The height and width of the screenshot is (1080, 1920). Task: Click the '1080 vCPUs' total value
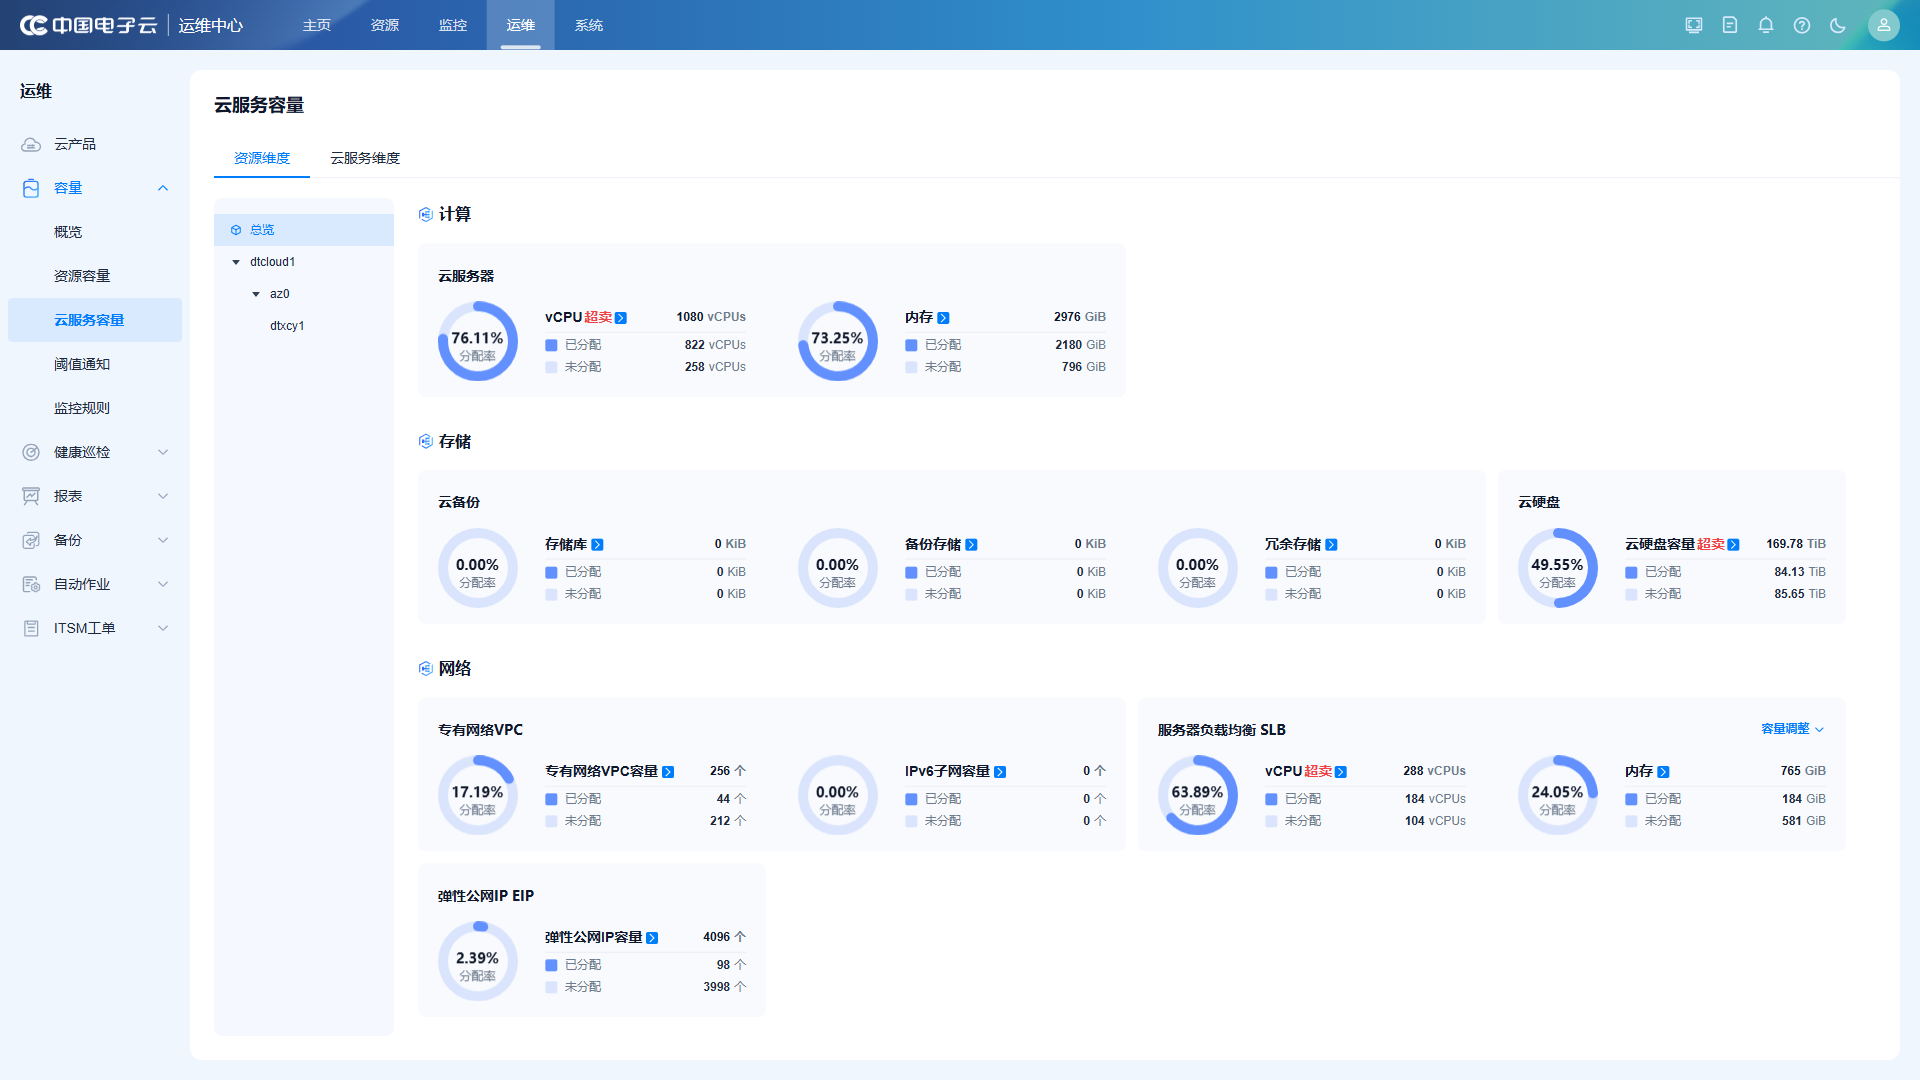[711, 317]
